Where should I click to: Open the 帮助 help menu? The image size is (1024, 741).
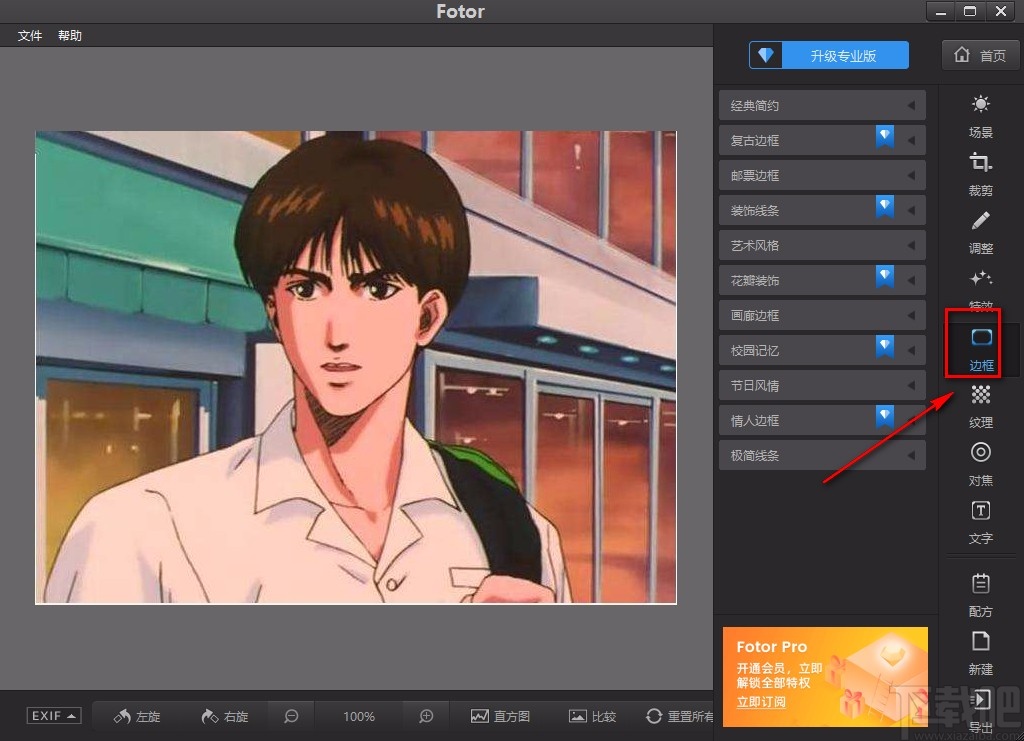pyautogui.click(x=70, y=35)
